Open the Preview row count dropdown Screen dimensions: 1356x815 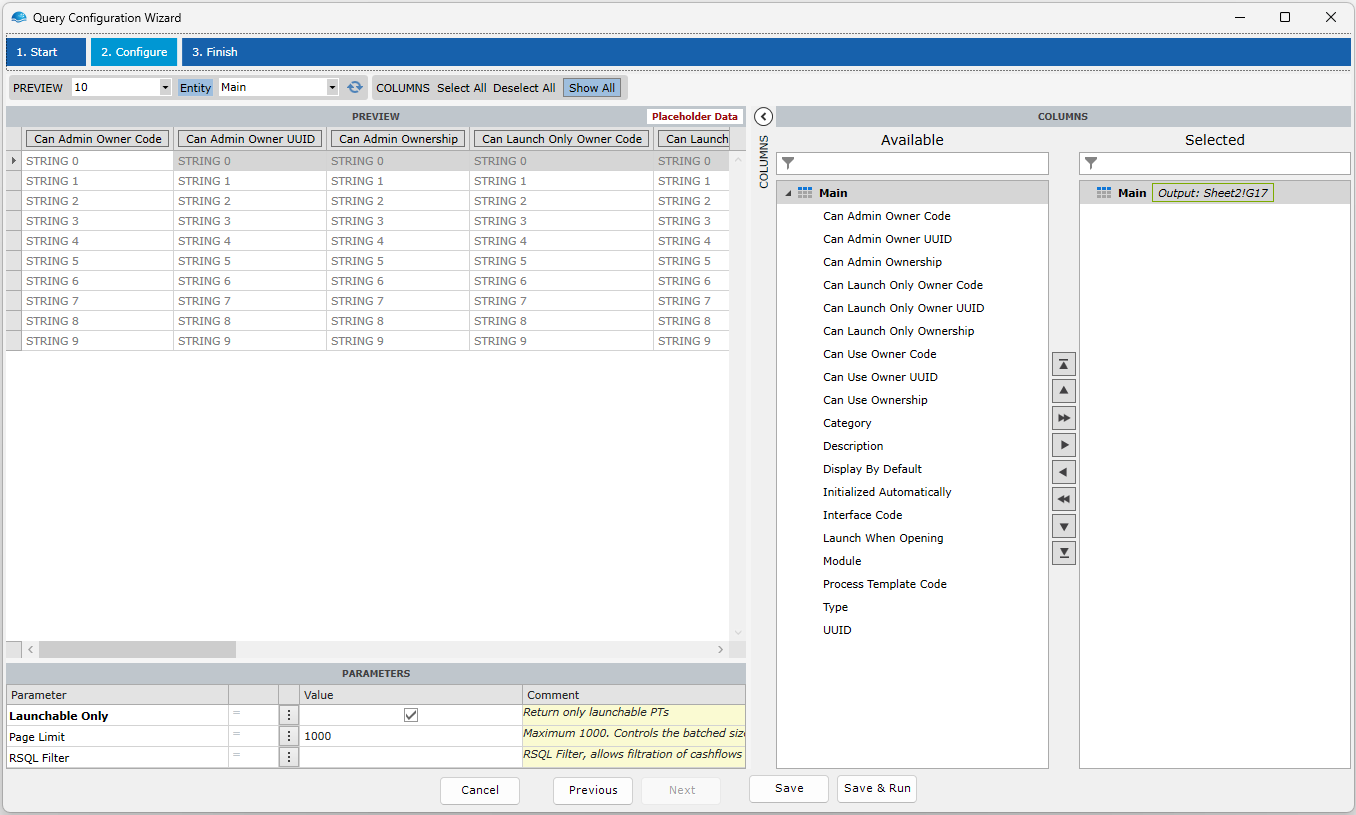(165, 88)
